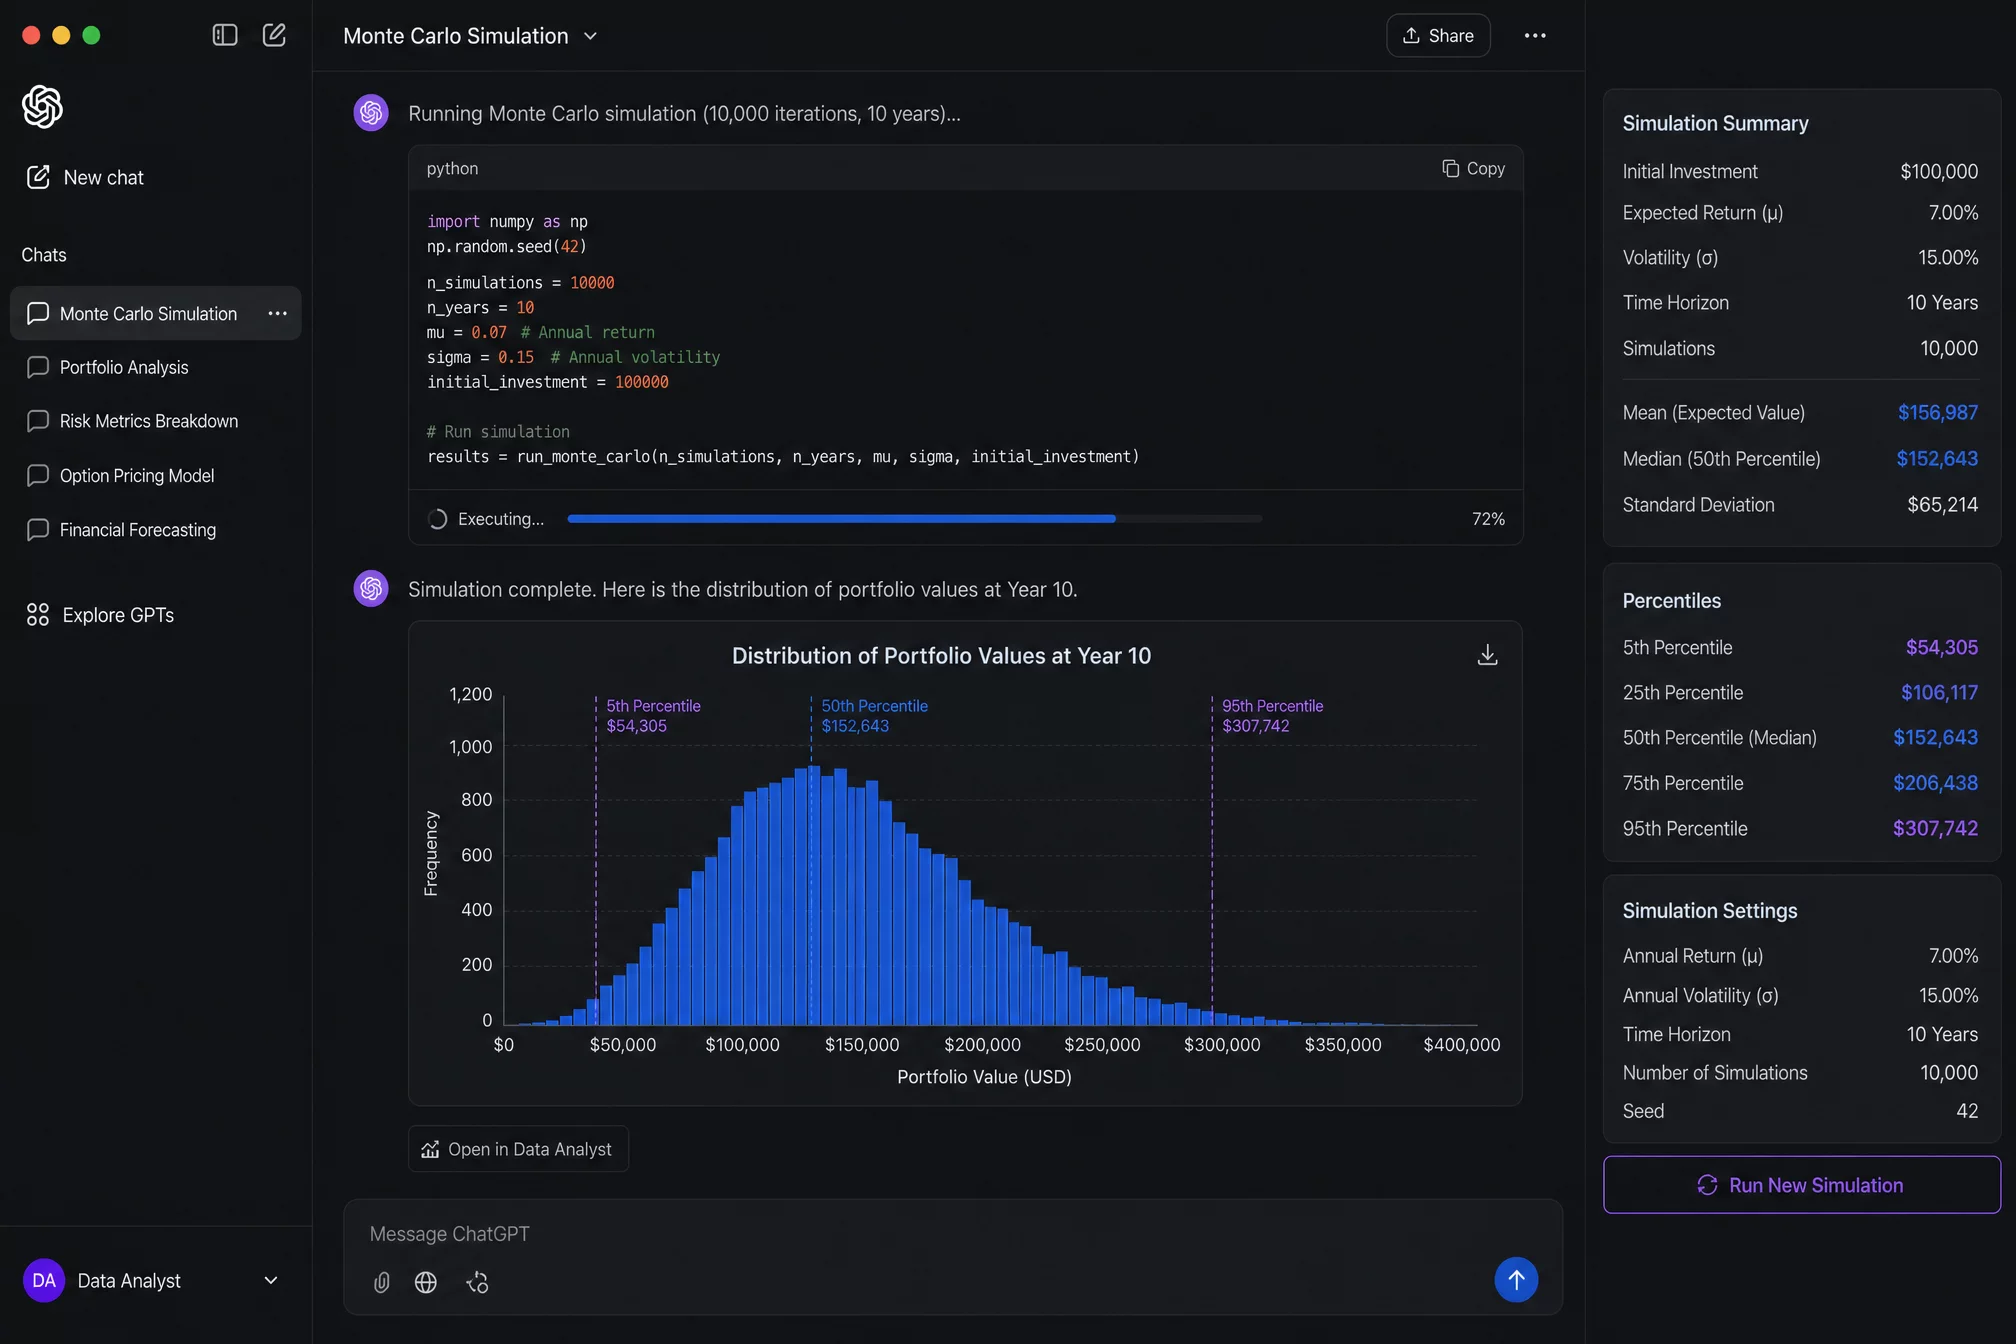Click the Initial Investment value $100,000
This screenshot has width=2016, height=1344.
pos(1939,171)
